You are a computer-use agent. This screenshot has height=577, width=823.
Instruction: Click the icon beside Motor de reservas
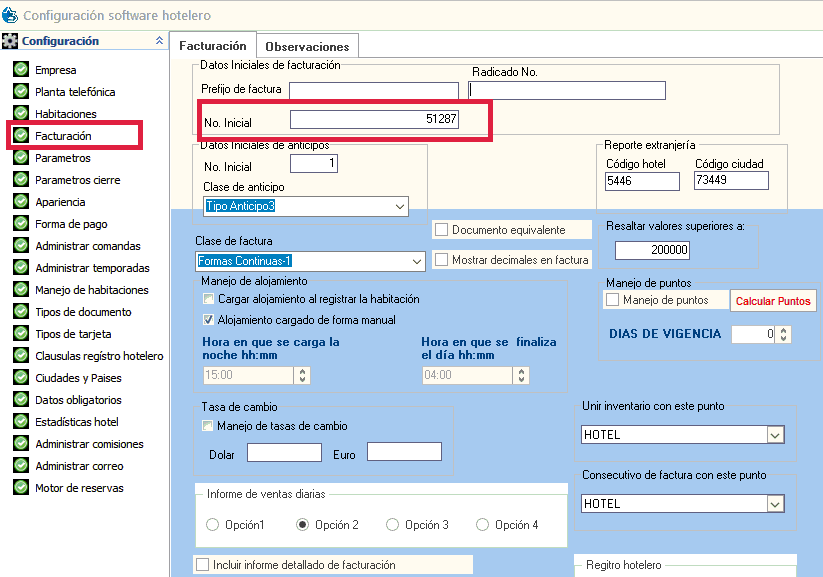21,488
